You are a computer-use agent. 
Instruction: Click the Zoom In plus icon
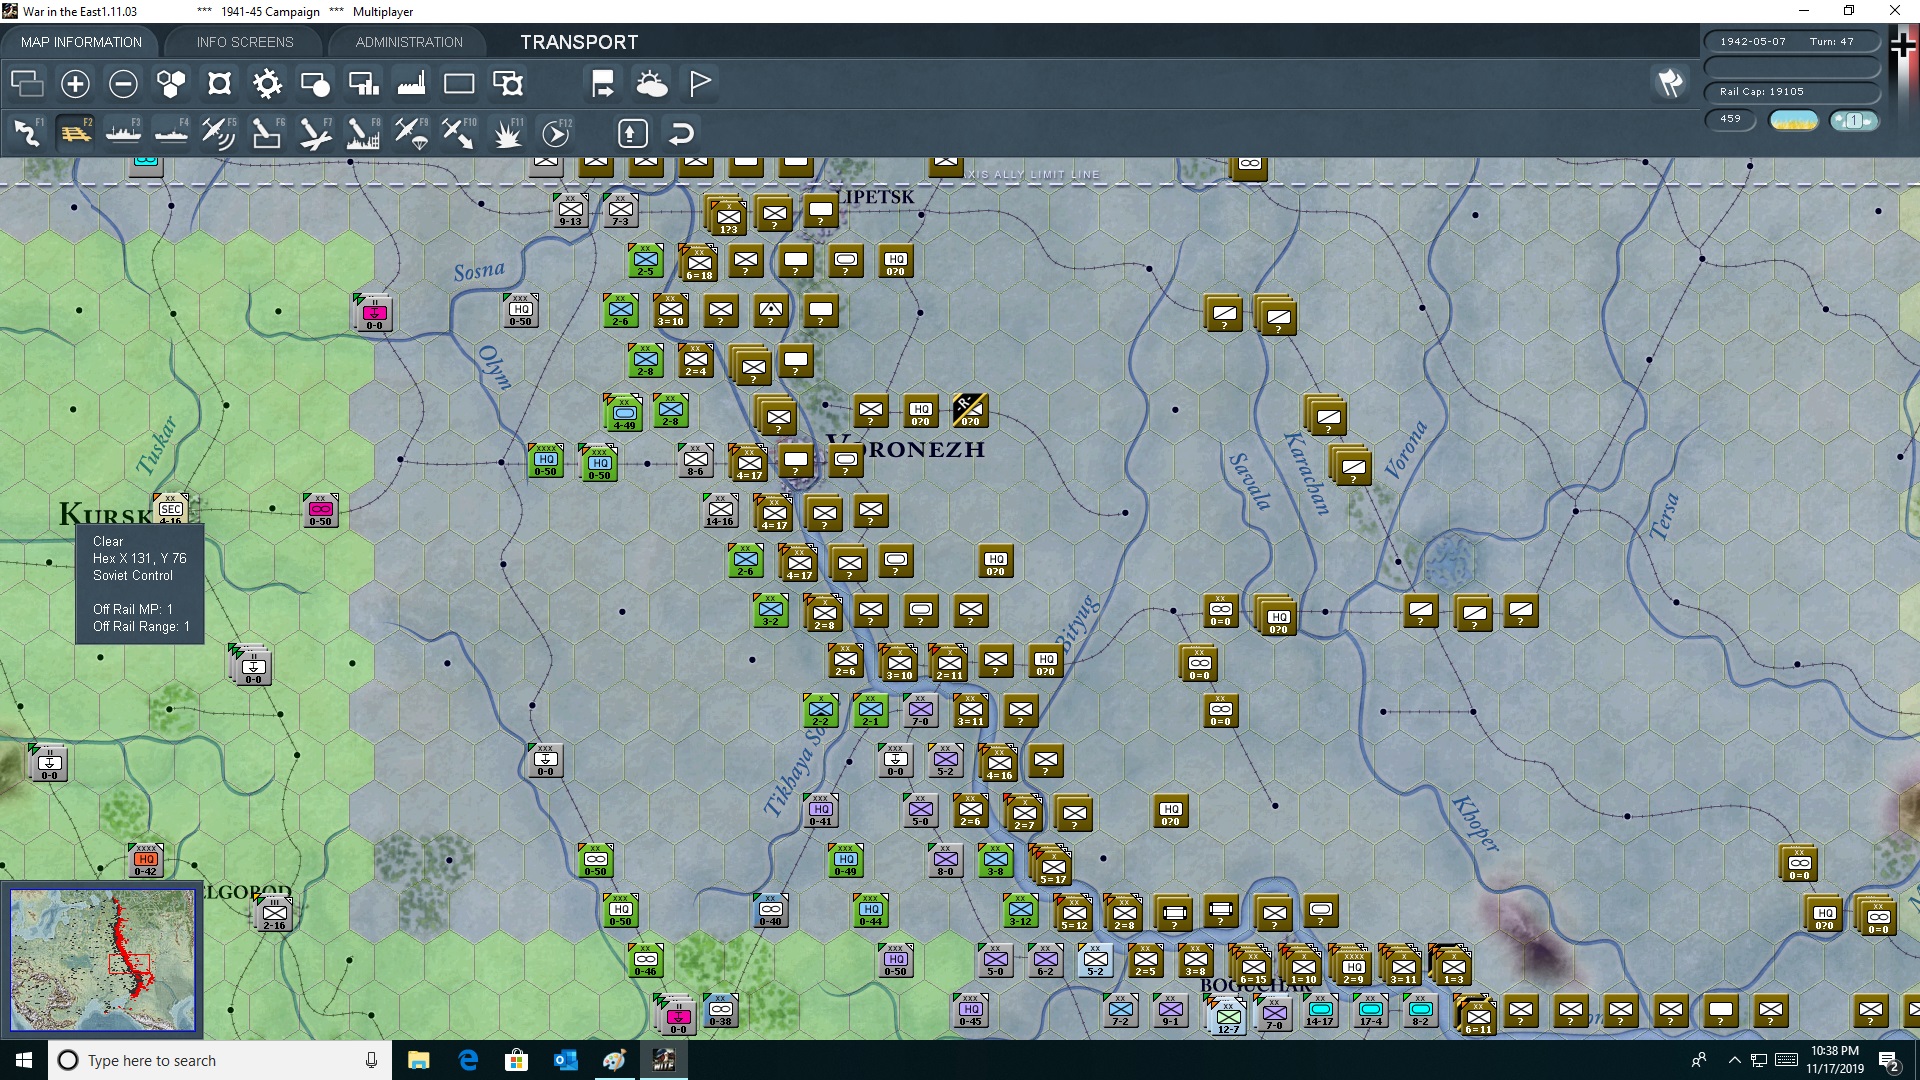click(75, 84)
